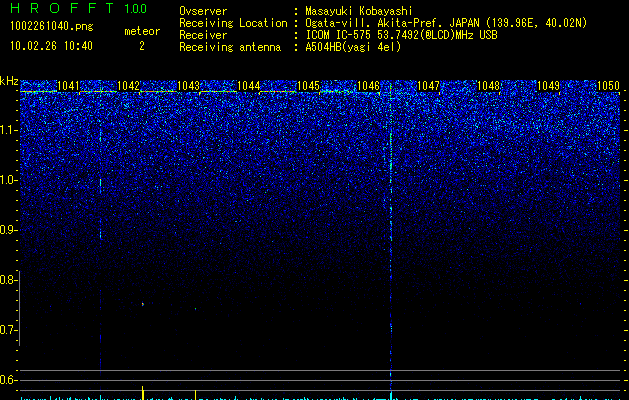Click the 1.0 kHz axis label
The image size is (629, 400).
[x=9, y=180]
